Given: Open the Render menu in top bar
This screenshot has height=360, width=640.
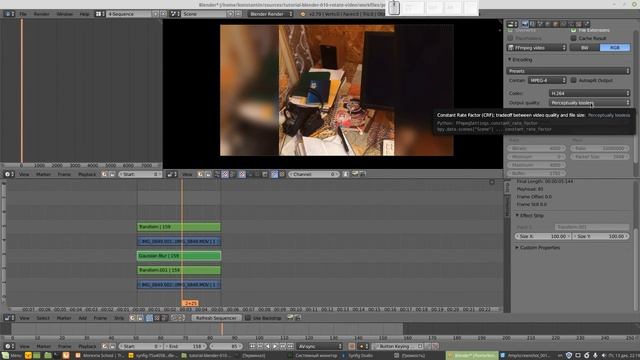Looking at the screenshot, I should (41, 14).
